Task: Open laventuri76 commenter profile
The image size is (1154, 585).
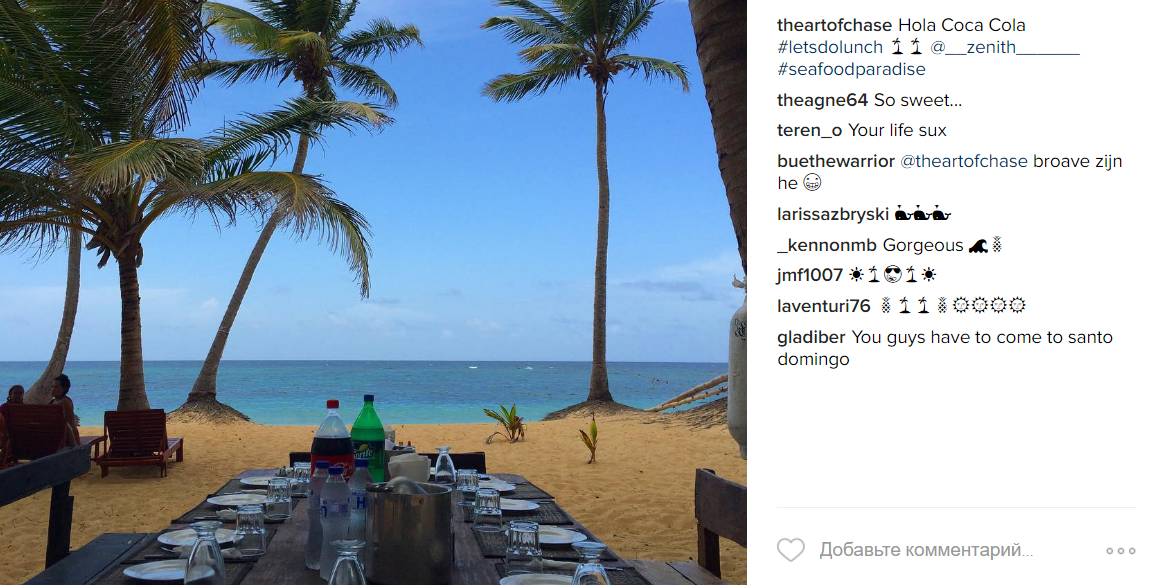Action: pos(824,305)
